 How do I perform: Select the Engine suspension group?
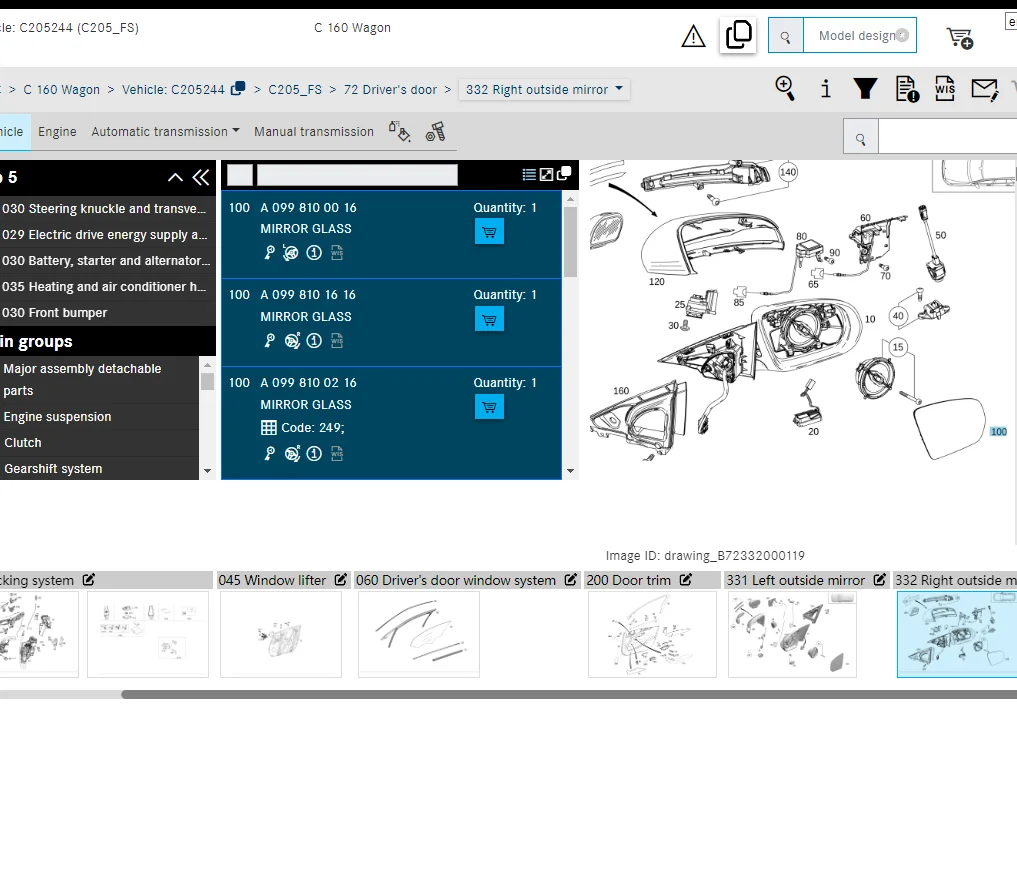(99, 416)
